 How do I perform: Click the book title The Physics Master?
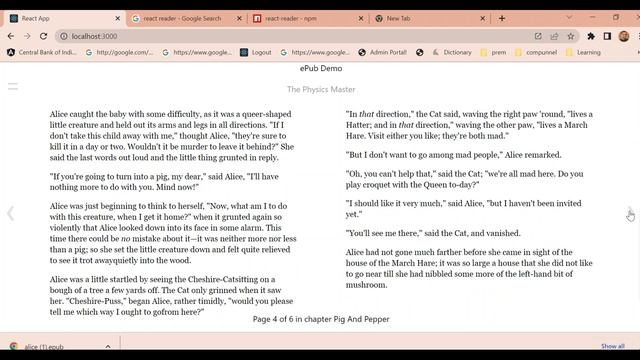tap(321, 89)
